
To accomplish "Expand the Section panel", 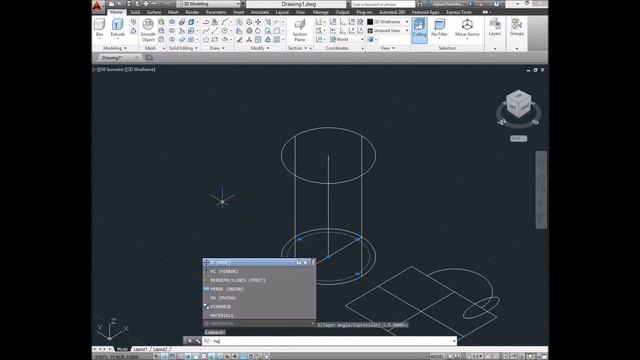I will tap(298, 48).
